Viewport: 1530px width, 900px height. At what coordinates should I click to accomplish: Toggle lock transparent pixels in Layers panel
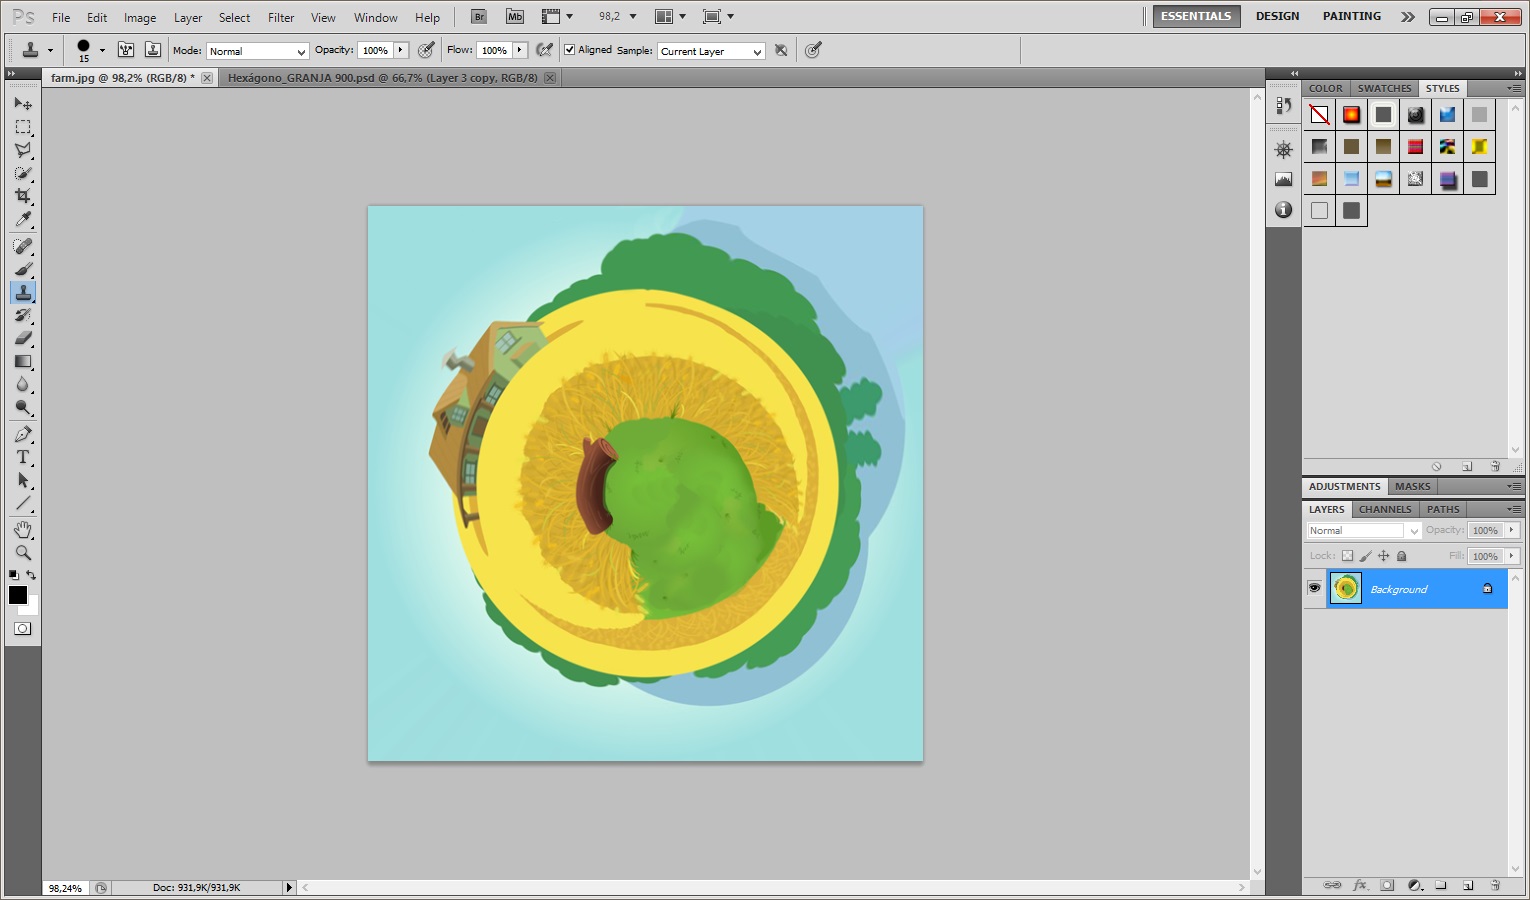(1347, 556)
